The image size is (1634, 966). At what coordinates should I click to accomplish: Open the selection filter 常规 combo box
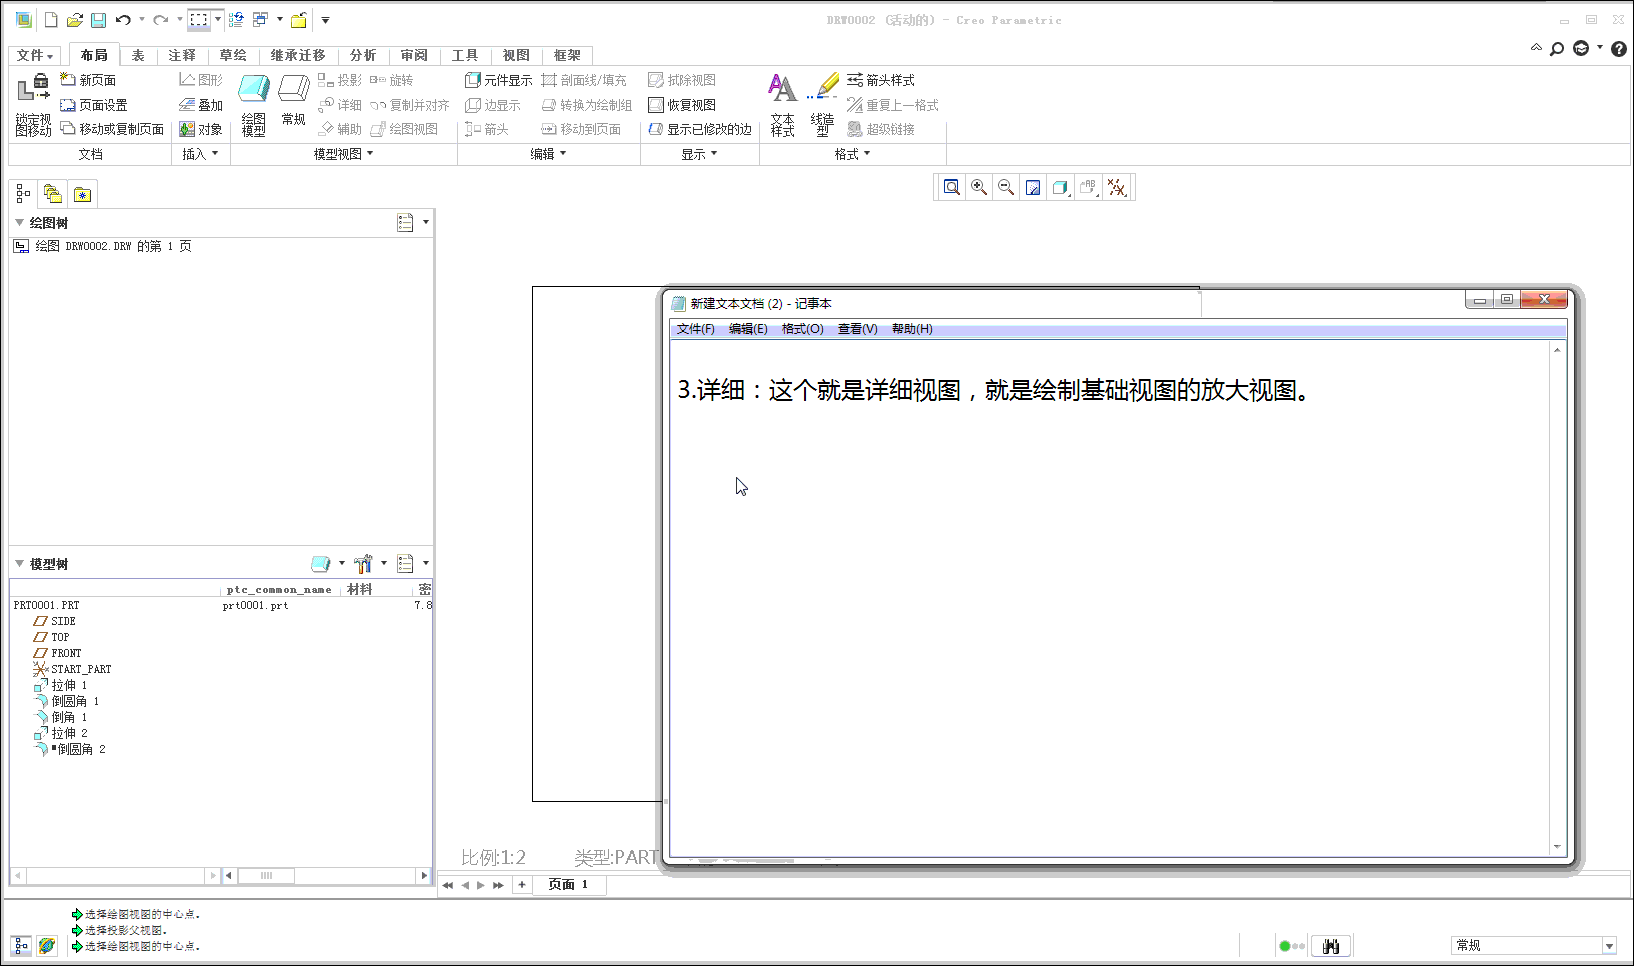(1533, 945)
